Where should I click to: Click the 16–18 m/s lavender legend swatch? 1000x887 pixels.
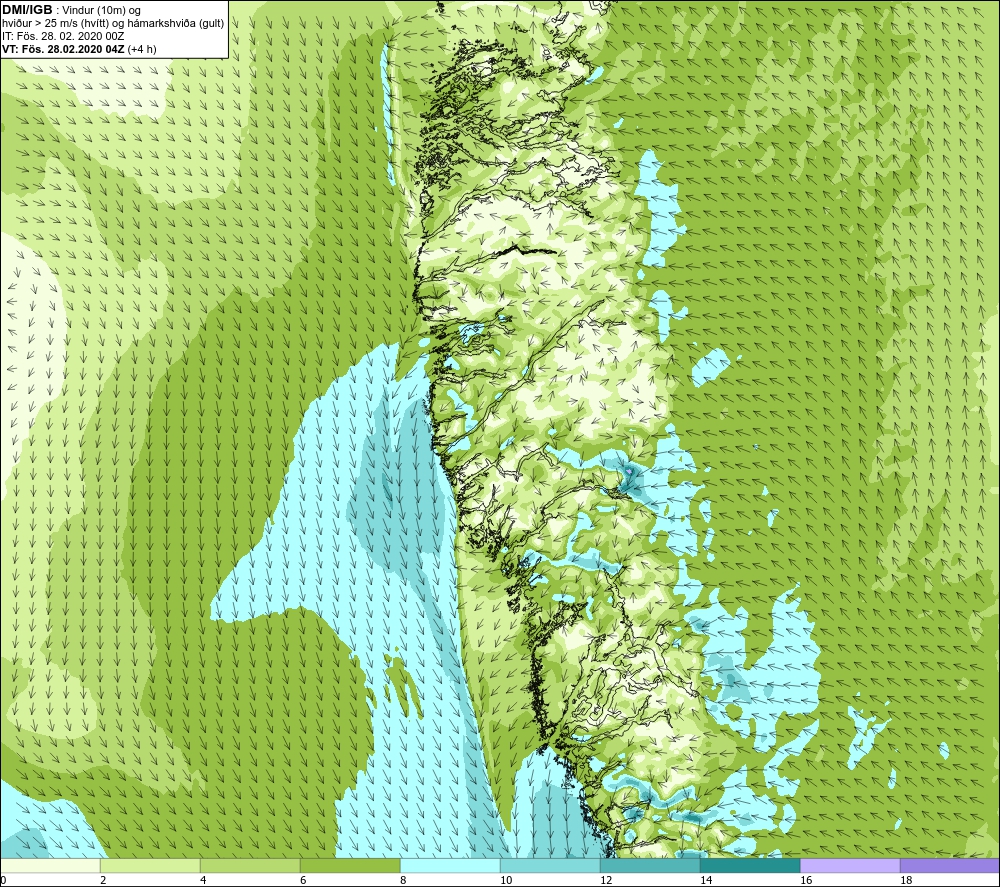[x=850, y=865]
